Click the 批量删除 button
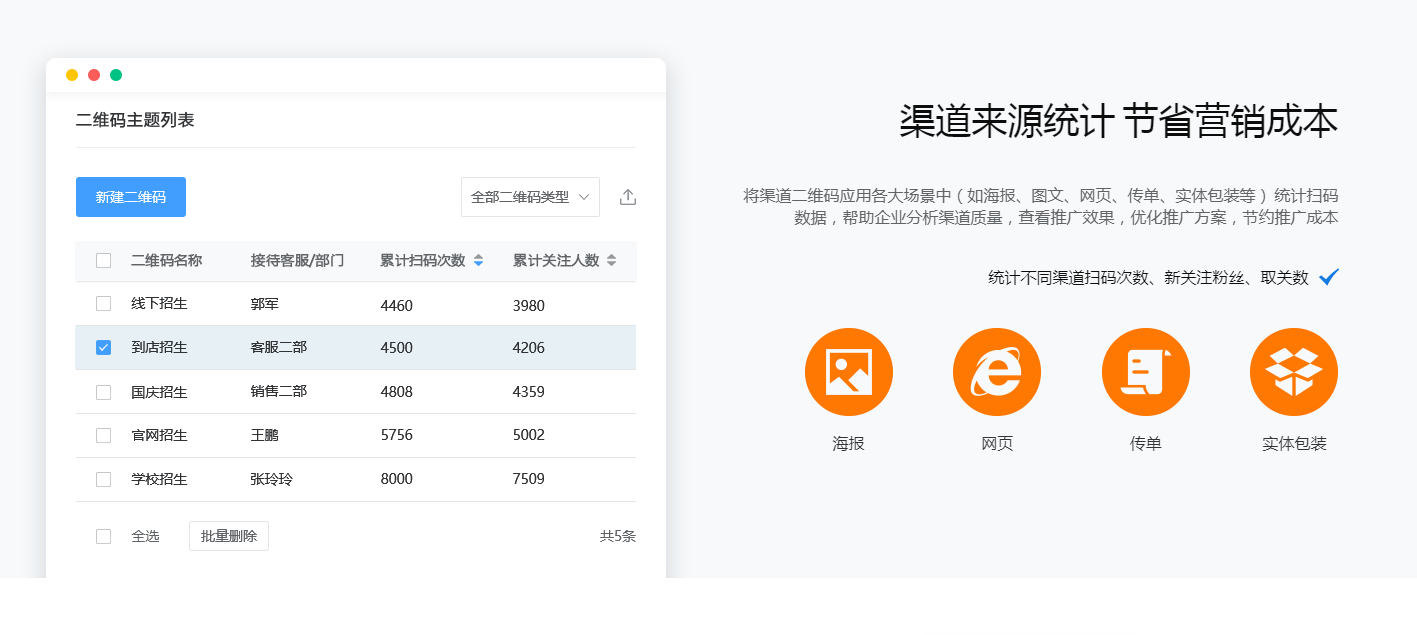This screenshot has width=1417, height=635. point(229,536)
